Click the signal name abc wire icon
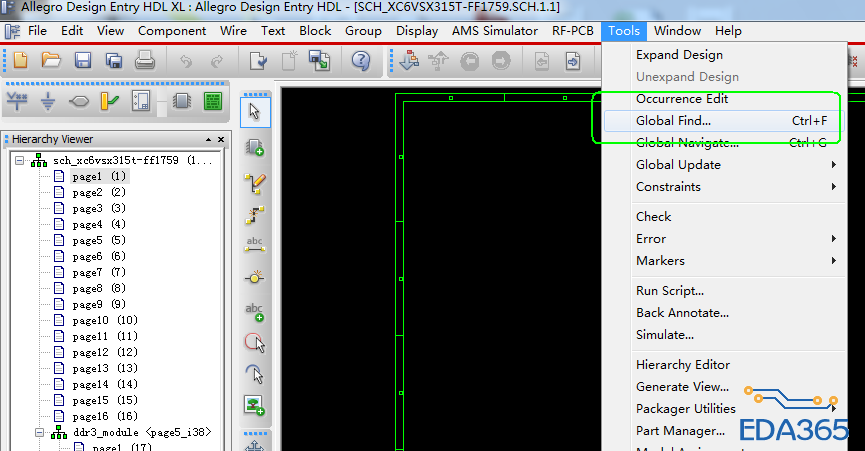This screenshot has height=451, width=865. (x=254, y=245)
